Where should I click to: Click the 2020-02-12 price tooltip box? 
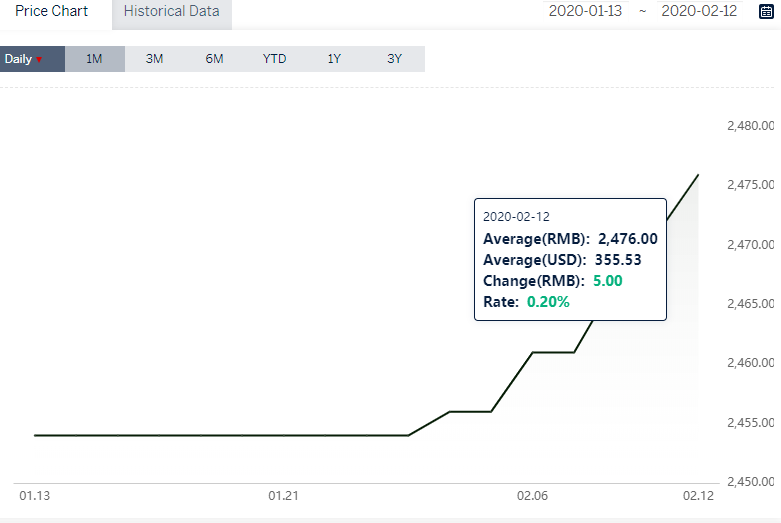pos(570,260)
